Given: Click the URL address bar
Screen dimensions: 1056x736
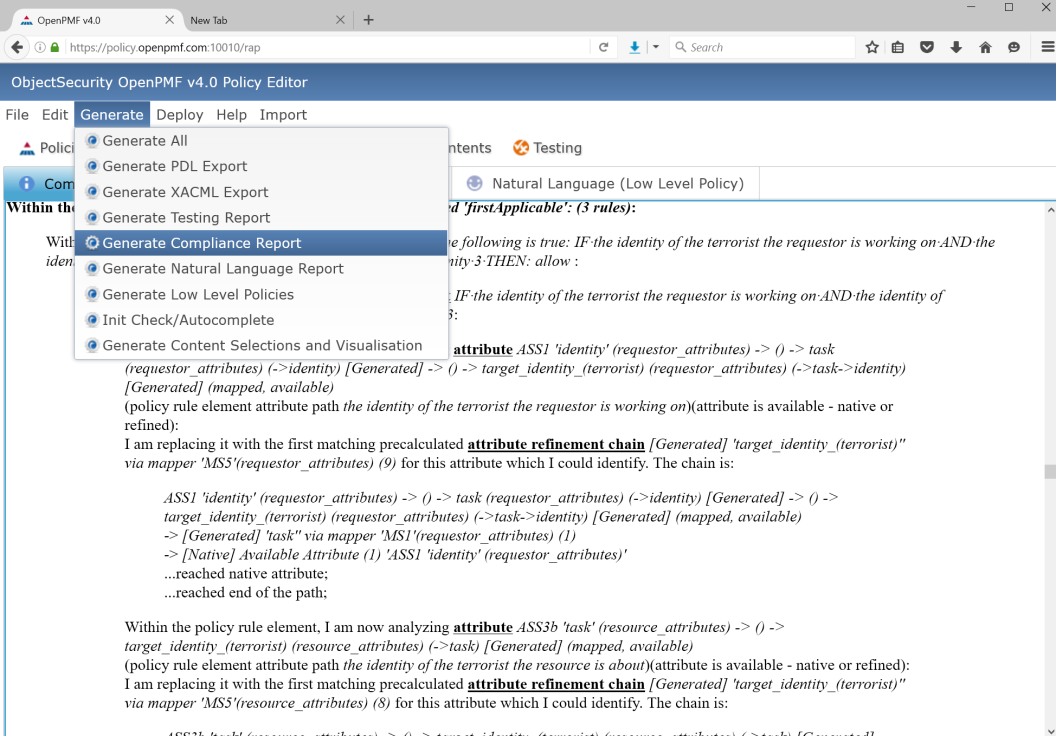Looking at the screenshot, I should click(x=329, y=47).
